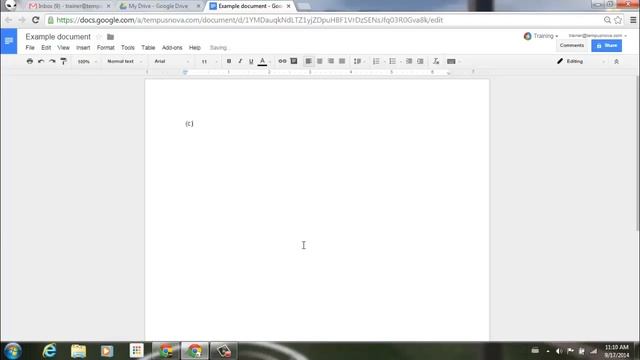Open the Editing mode dropdown
The height and width of the screenshot is (360, 640).
580,61
